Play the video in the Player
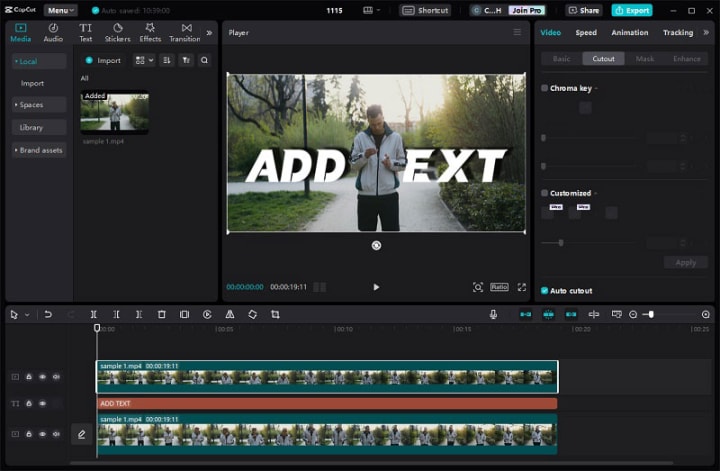The image size is (720, 471). 376,287
